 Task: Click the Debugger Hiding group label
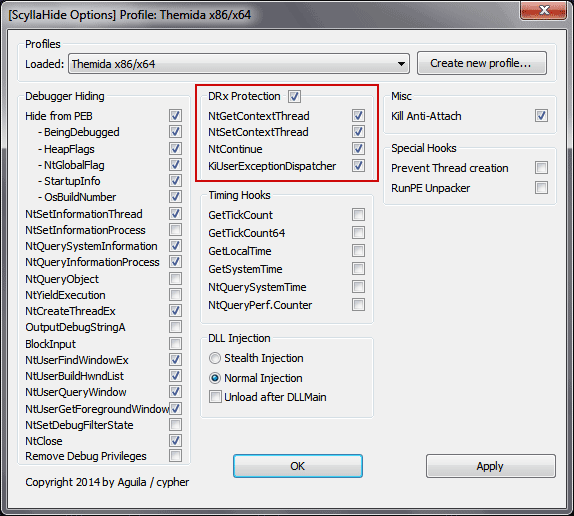pos(65,96)
